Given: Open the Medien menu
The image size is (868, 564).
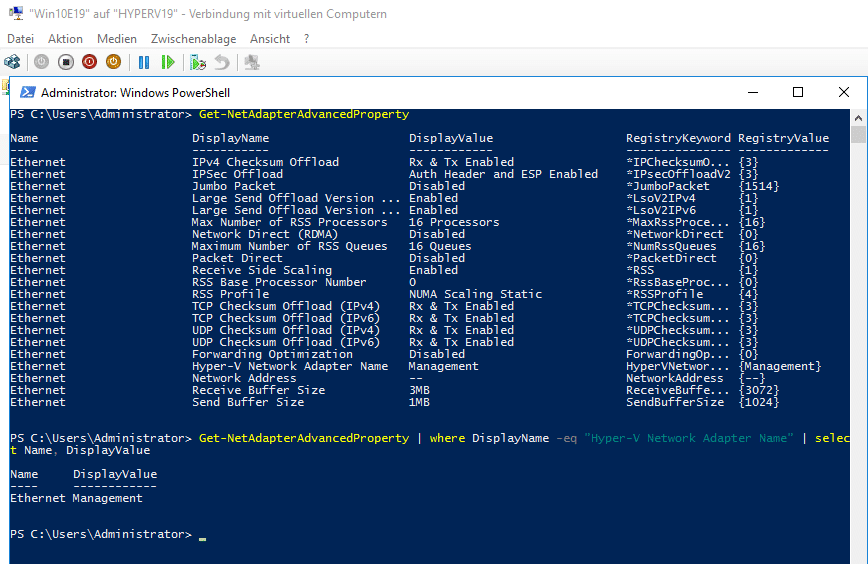Looking at the screenshot, I should [x=117, y=39].
